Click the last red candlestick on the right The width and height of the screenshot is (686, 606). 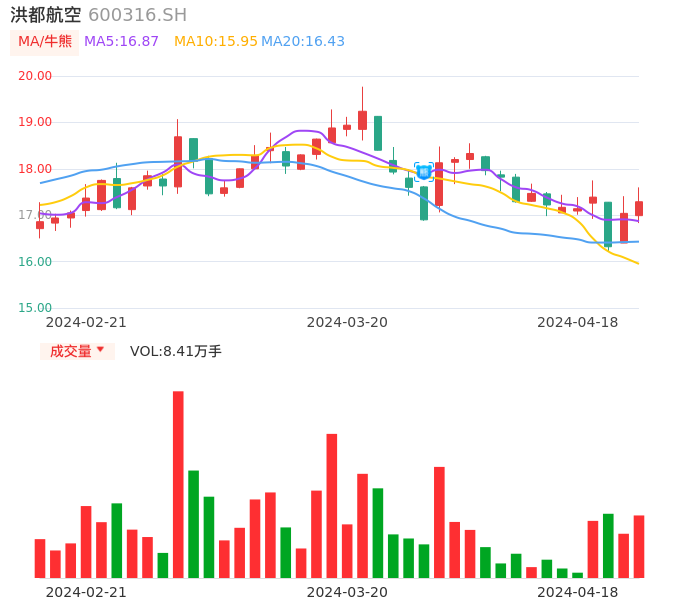point(638,208)
